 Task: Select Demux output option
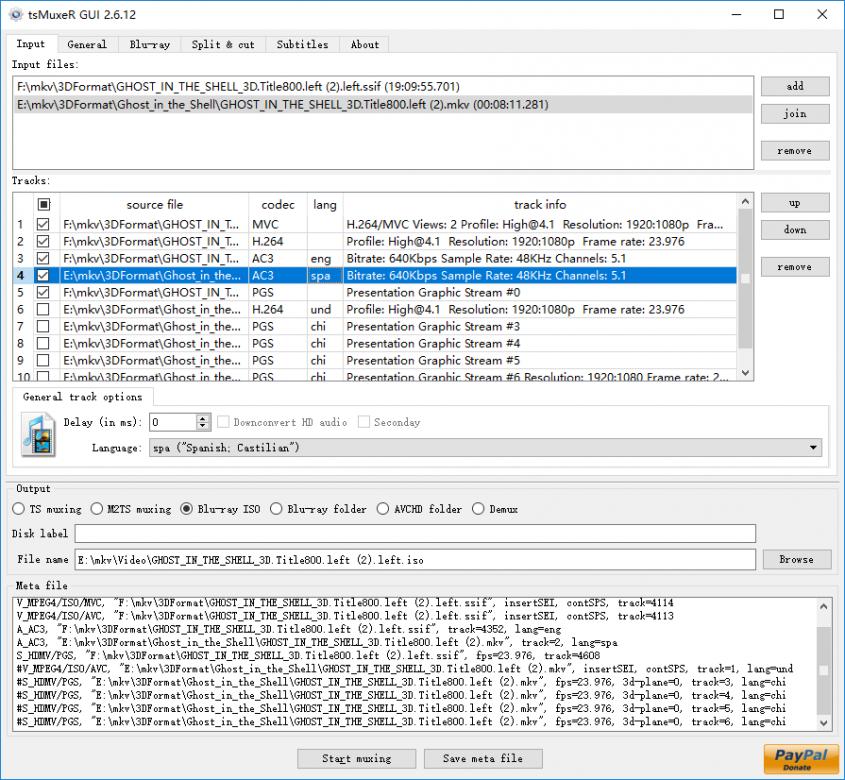pos(495,509)
